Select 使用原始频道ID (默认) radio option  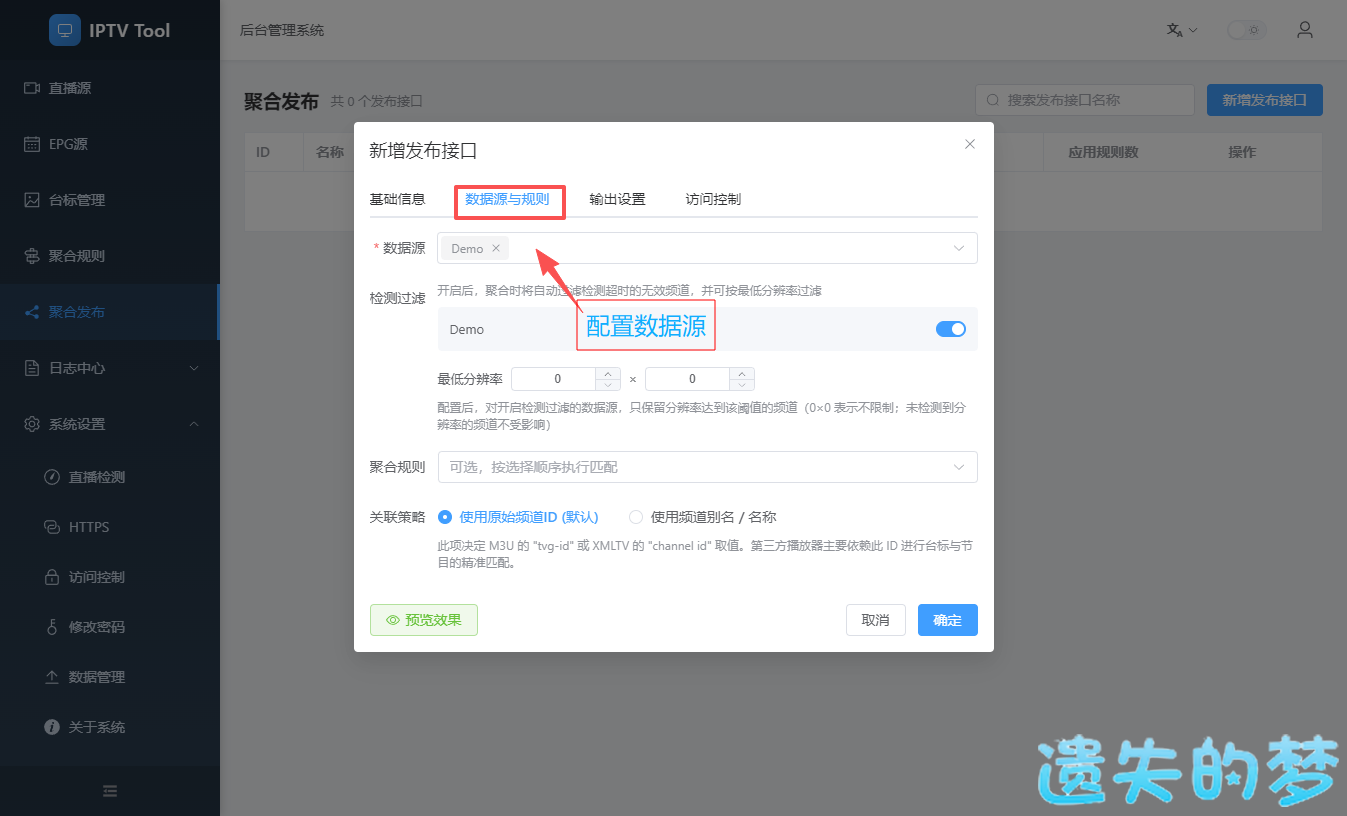518,517
